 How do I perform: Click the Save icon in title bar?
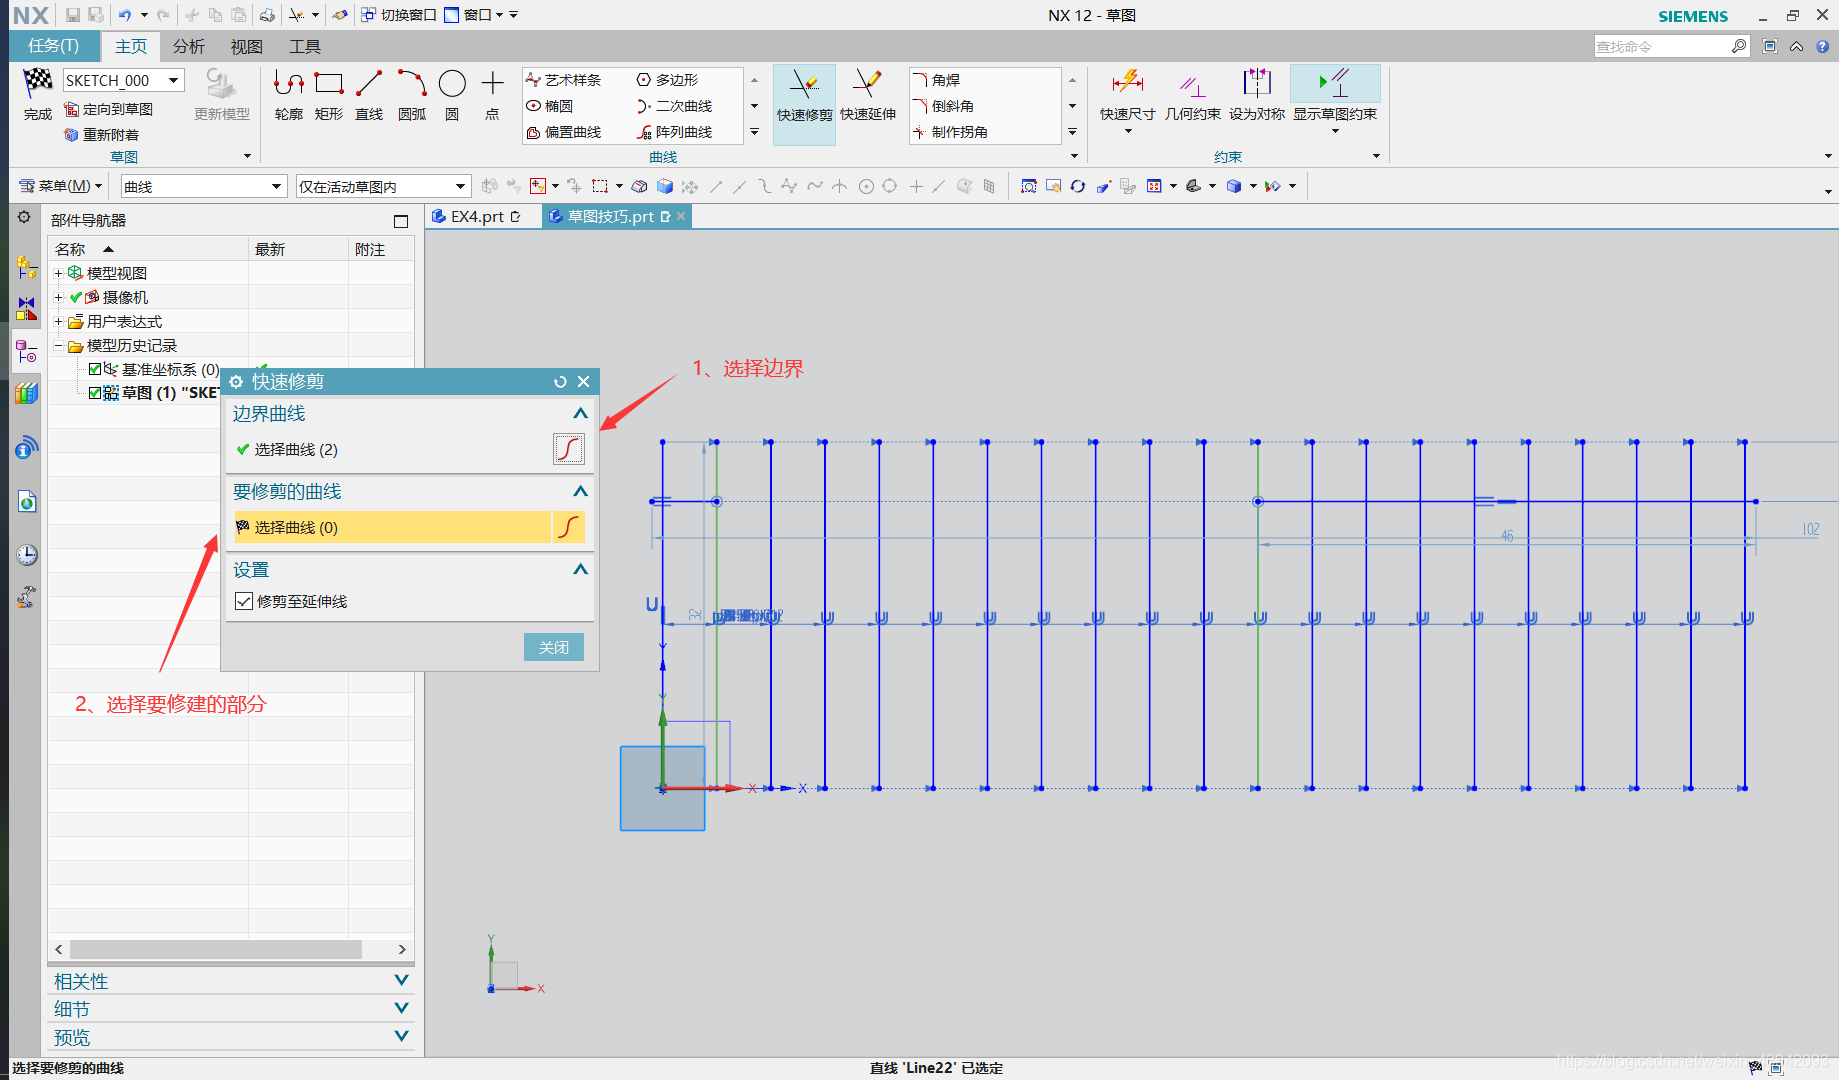[73, 15]
